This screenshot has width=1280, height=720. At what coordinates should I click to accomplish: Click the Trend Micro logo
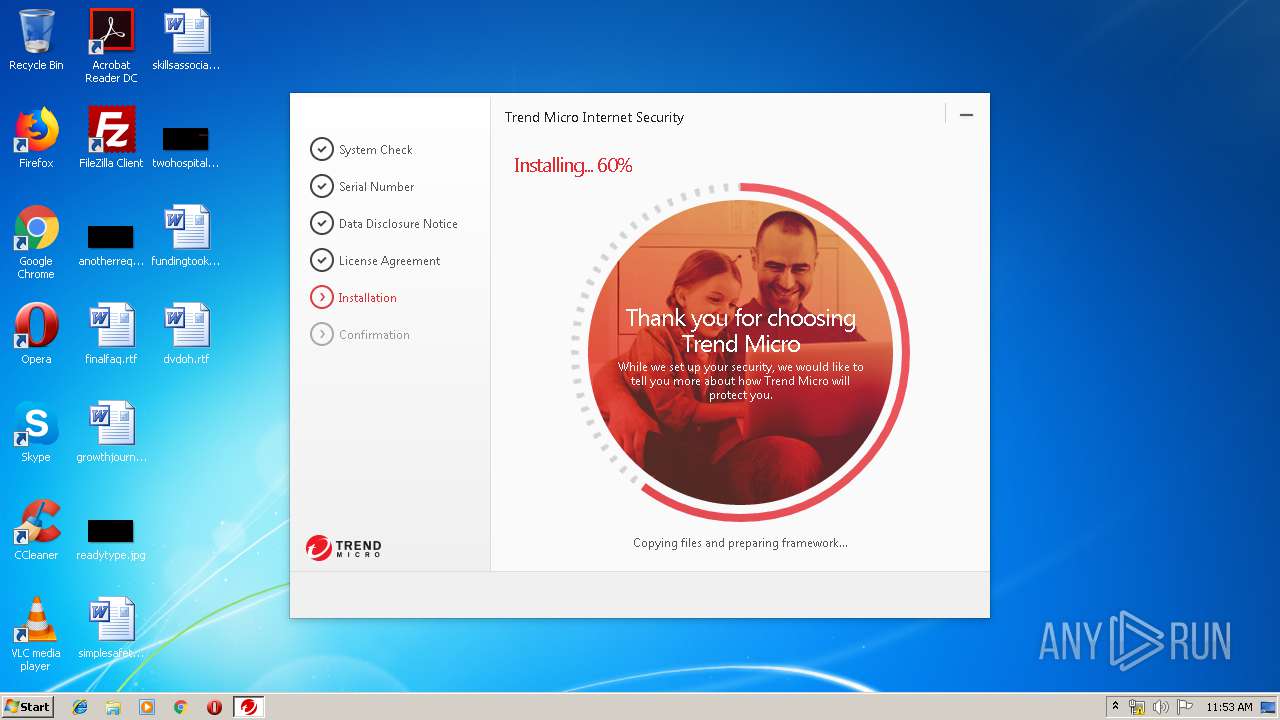pos(344,548)
